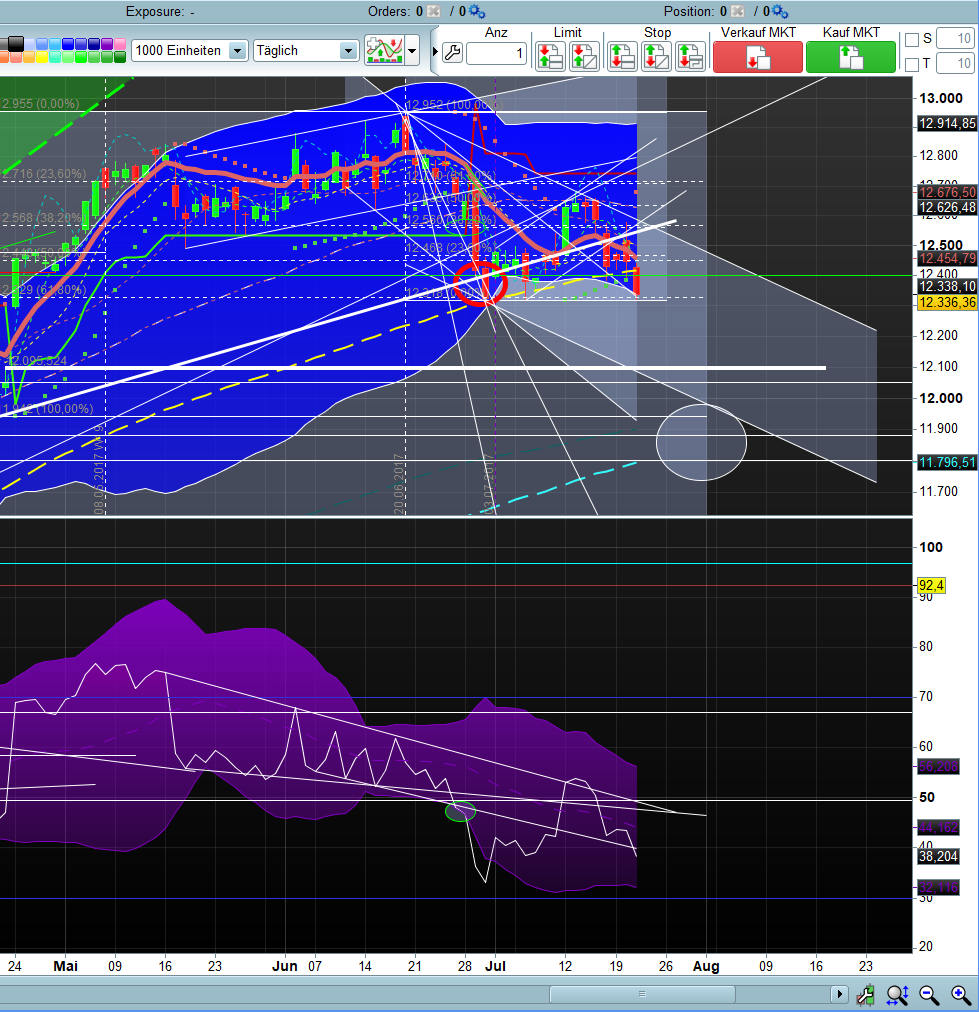
Task: Click the 12.952 (100,00%) Fibonacci label
Action: pos(454,105)
